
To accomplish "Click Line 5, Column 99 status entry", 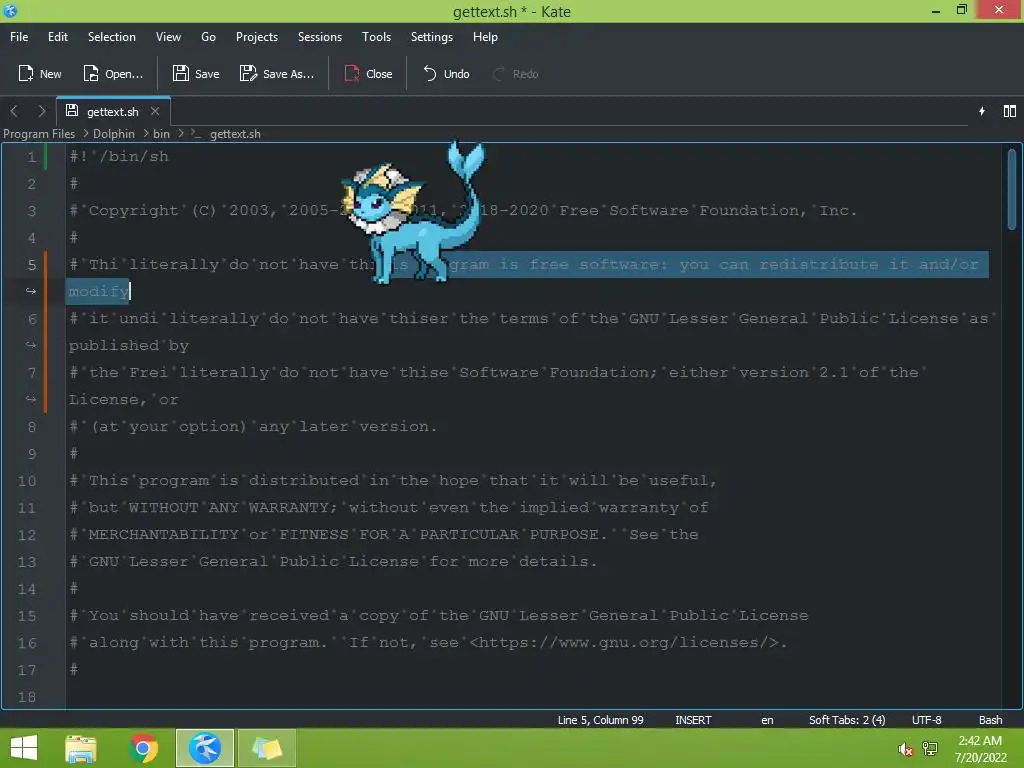I will [x=600, y=720].
